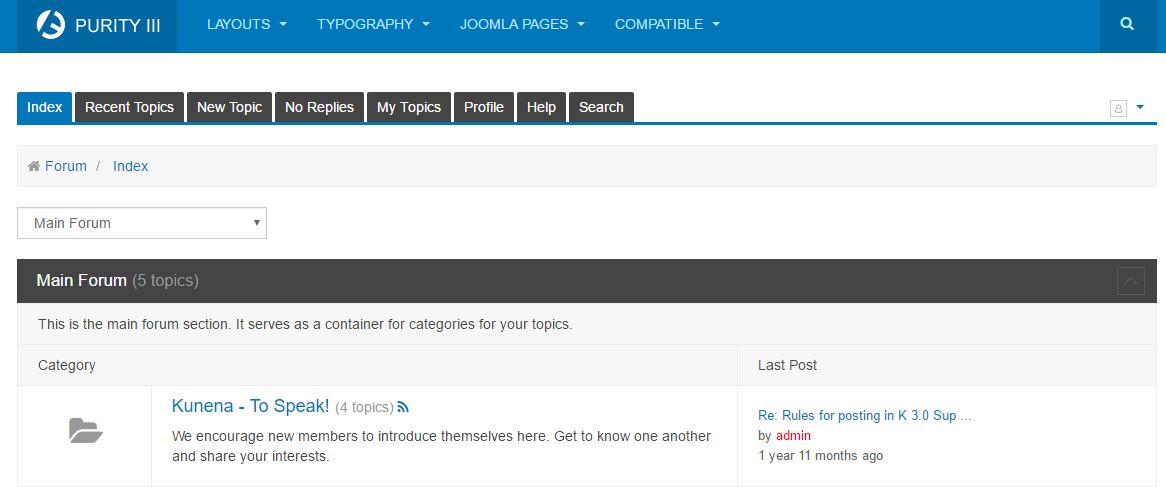Click the open folder category icon

pyautogui.click(x=86, y=430)
